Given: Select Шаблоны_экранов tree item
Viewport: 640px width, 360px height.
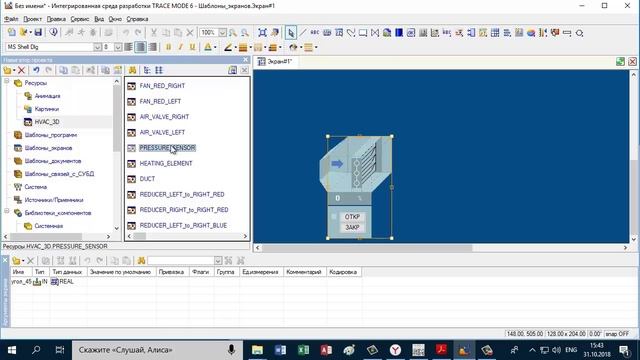Looking at the screenshot, I should [x=48, y=148].
